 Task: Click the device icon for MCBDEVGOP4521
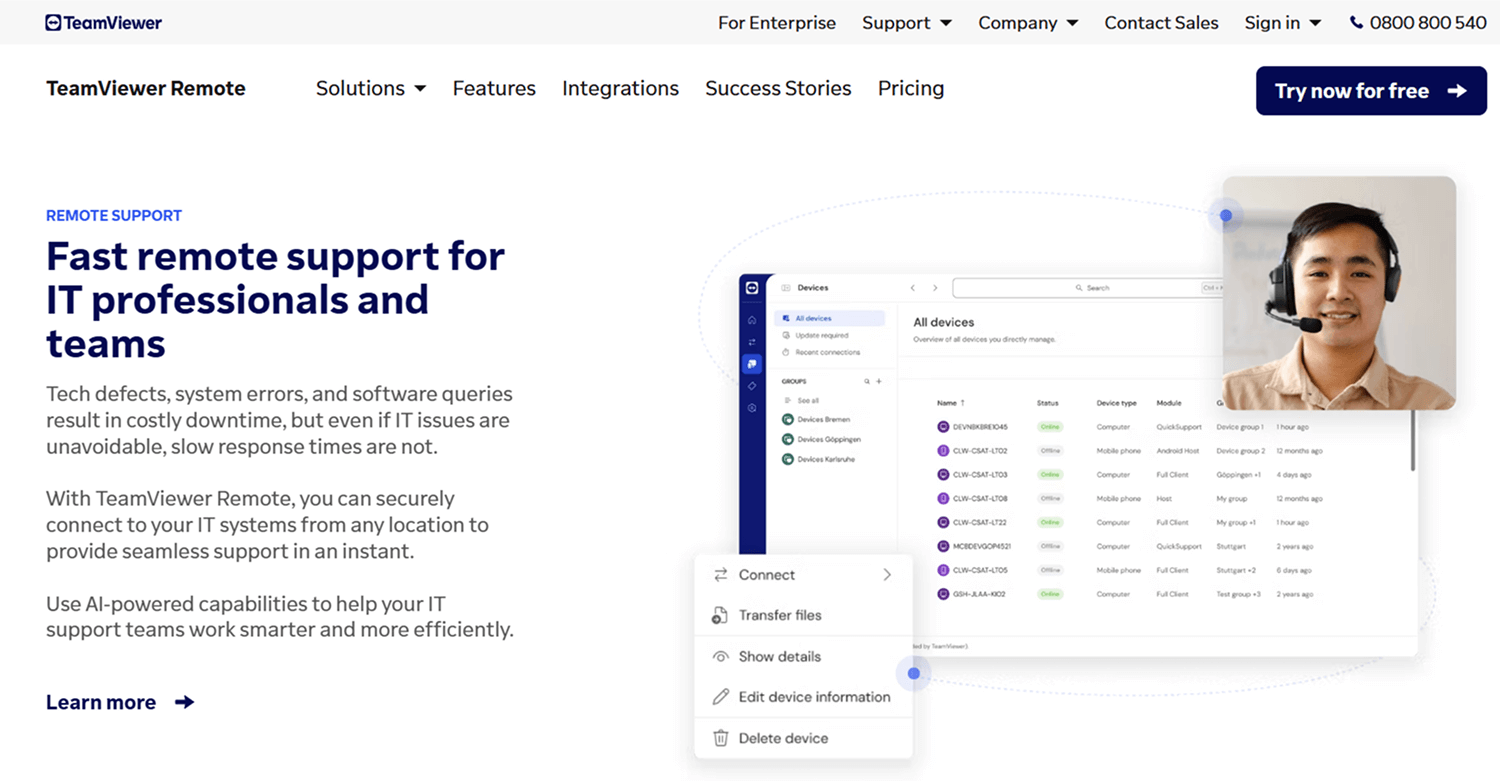pos(943,547)
